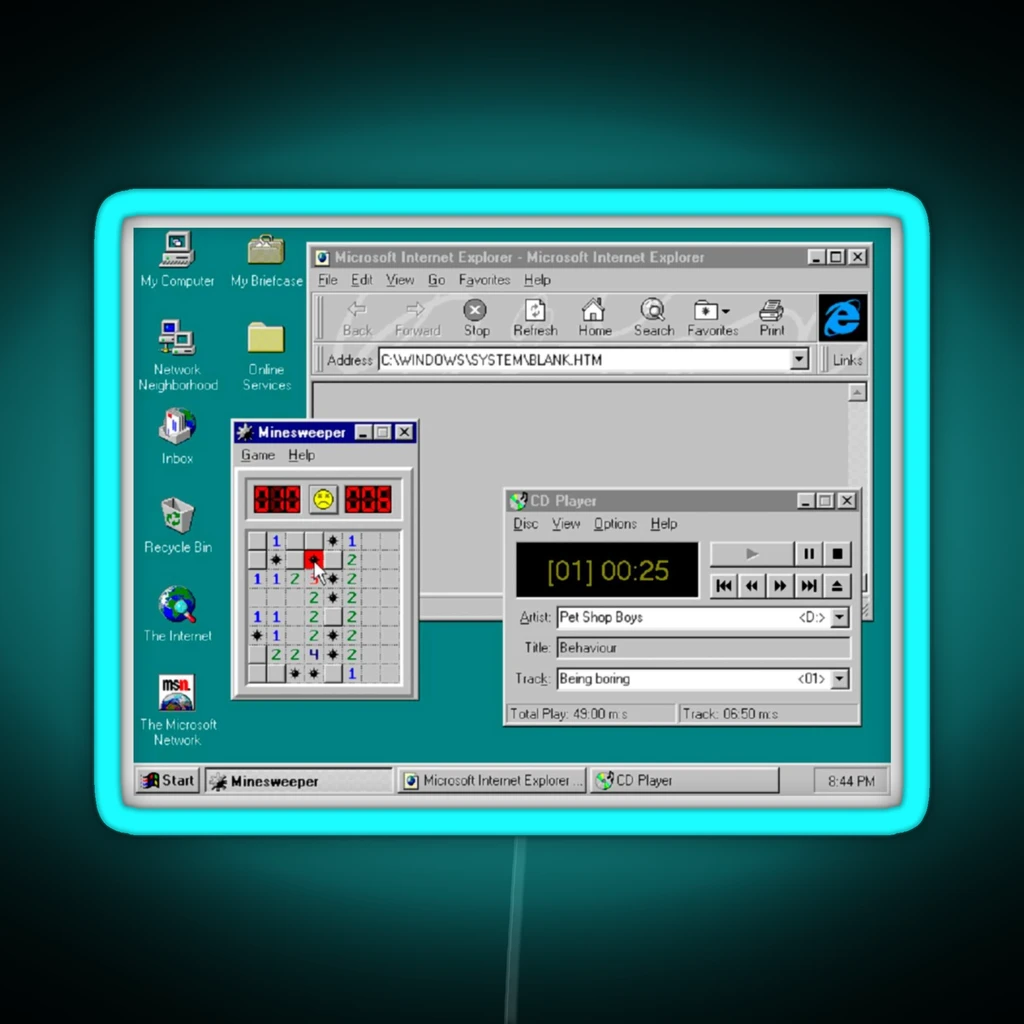
Task: Expand the Address bar dropdown arrow
Action: [799, 359]
